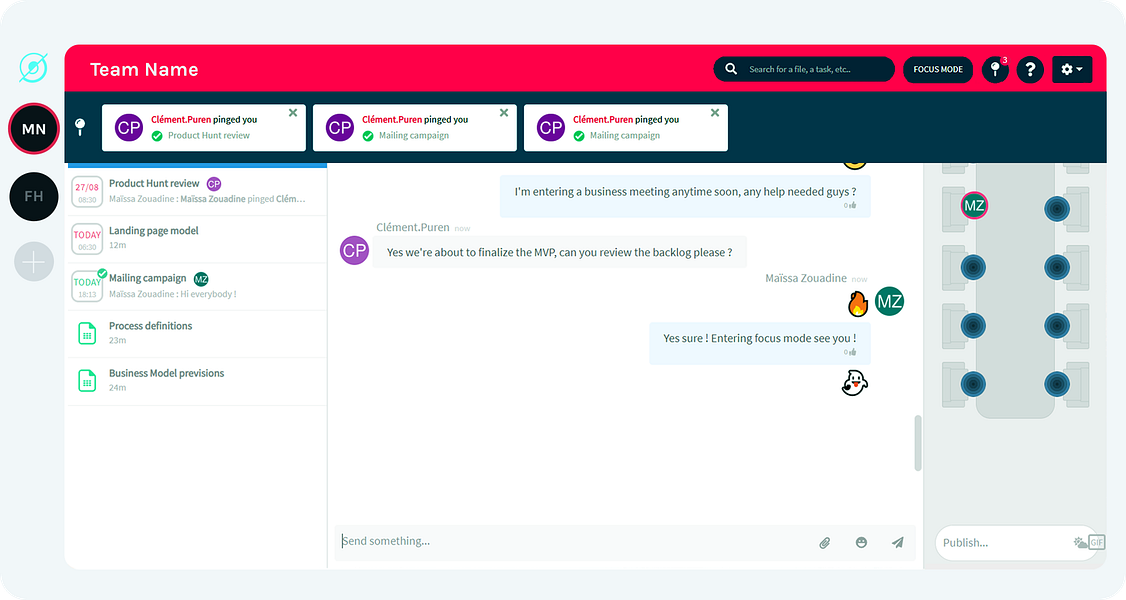Add a new team with the plus button

point(34,262)
